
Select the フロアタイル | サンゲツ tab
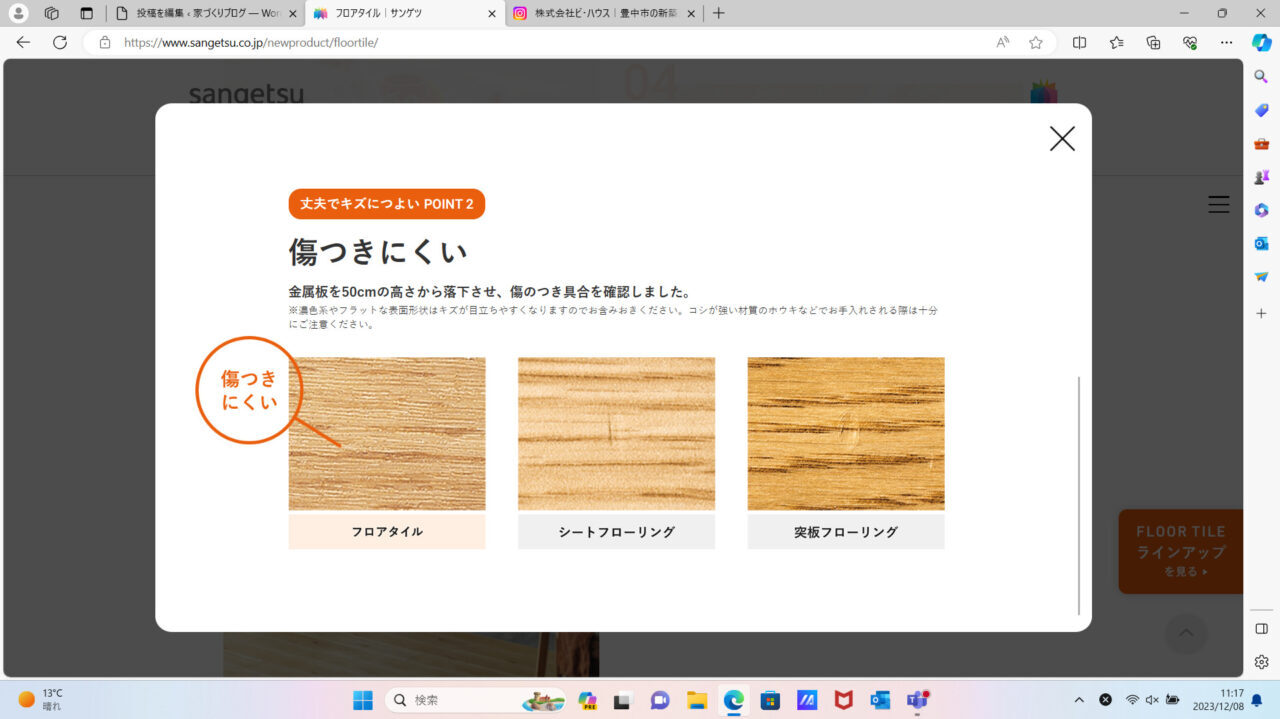click(404, 14)
